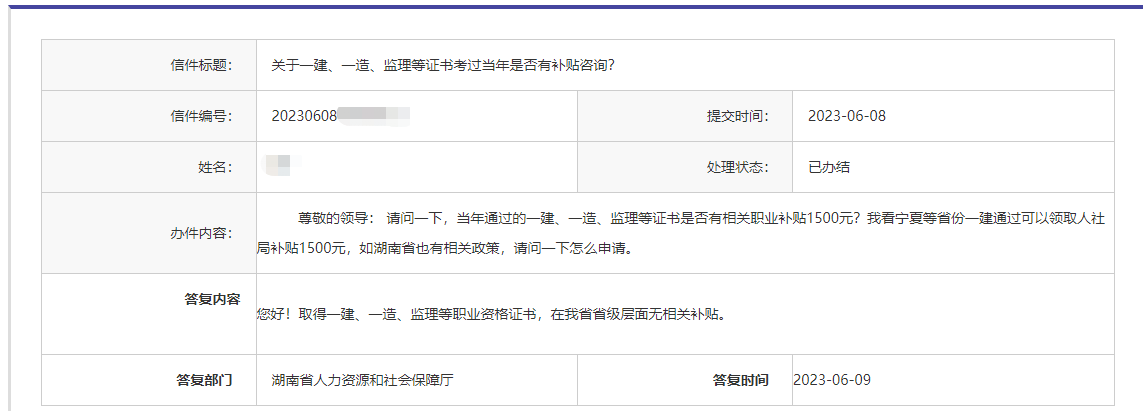Viewport: 1143px width, 411px height.
Task: Click the 答复时间 heading
Action: click(x=740, y=380)
